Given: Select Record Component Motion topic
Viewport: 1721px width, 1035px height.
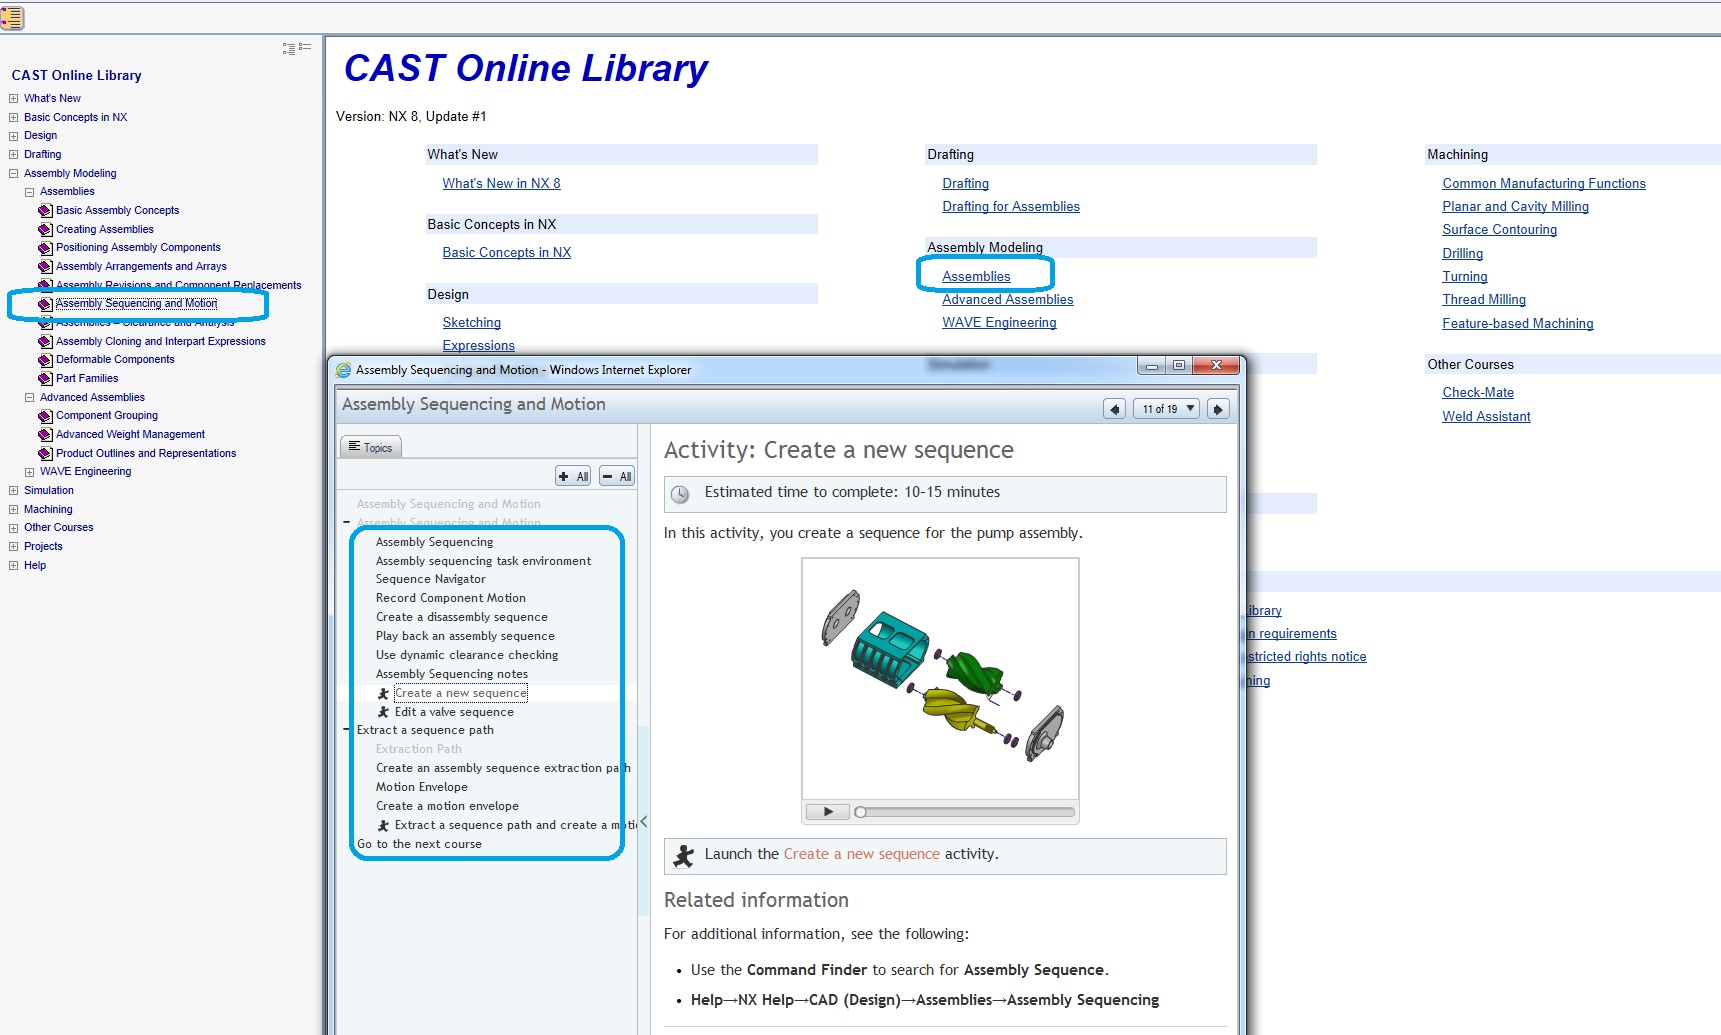Looking at the screenshot, I should click(x=450, y=598).
